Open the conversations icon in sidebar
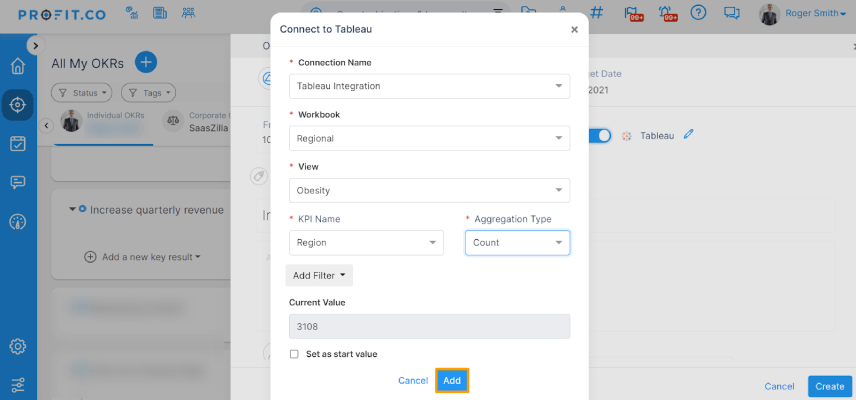Screen dimensions: 856x400 pos(18,182)
